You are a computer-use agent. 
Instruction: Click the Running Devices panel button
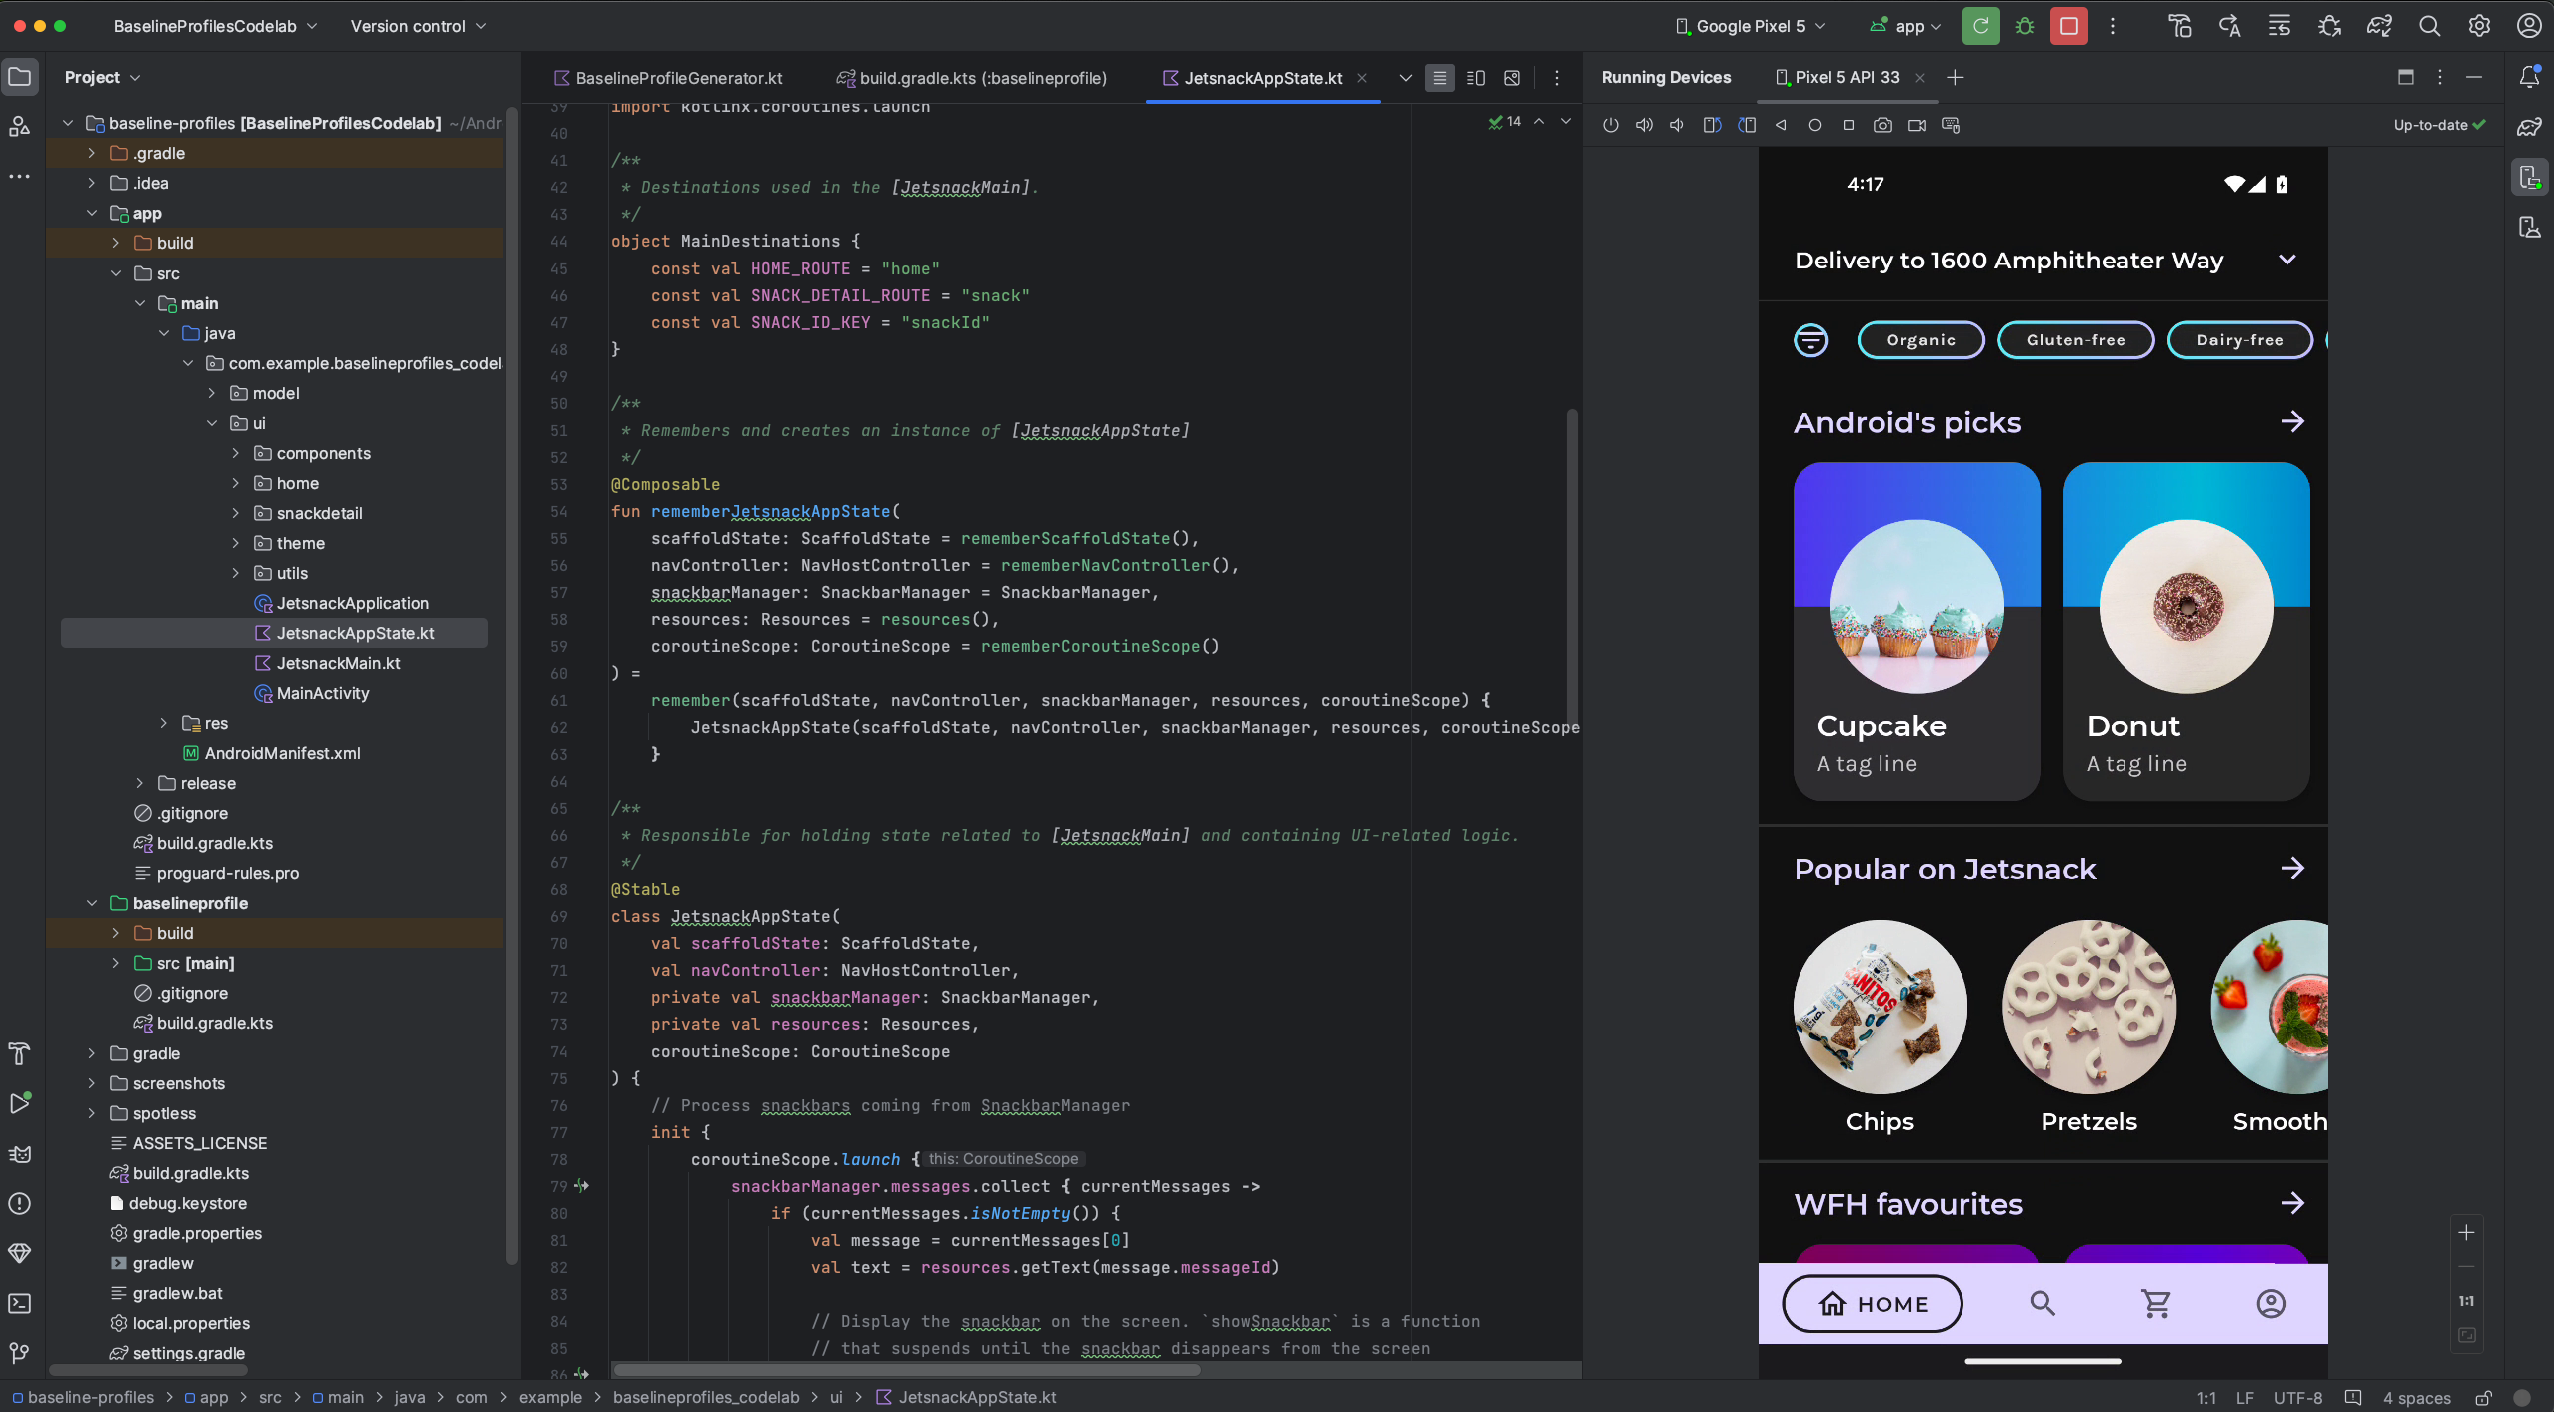[x=2528, y=179]
